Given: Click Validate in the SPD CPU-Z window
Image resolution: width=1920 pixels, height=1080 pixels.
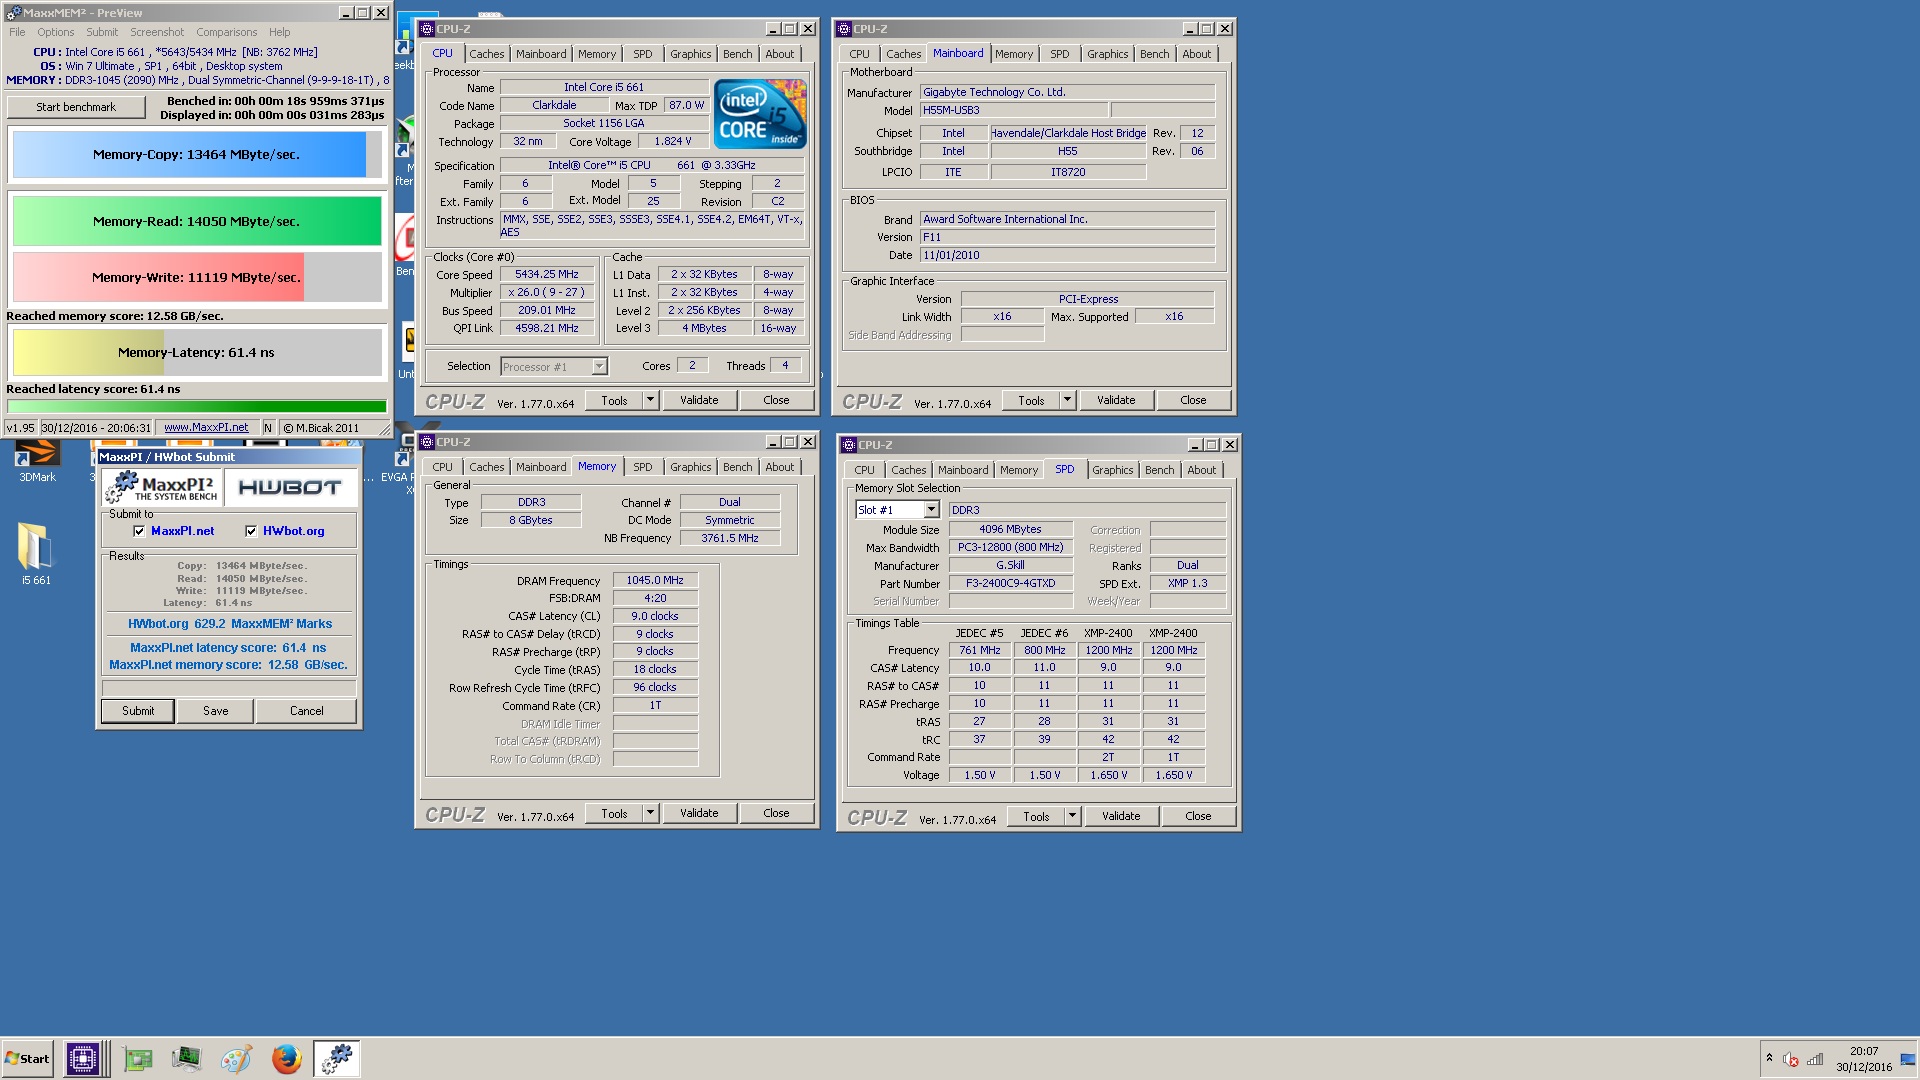Looking at the screenshot, I should tap(1121, 816).
